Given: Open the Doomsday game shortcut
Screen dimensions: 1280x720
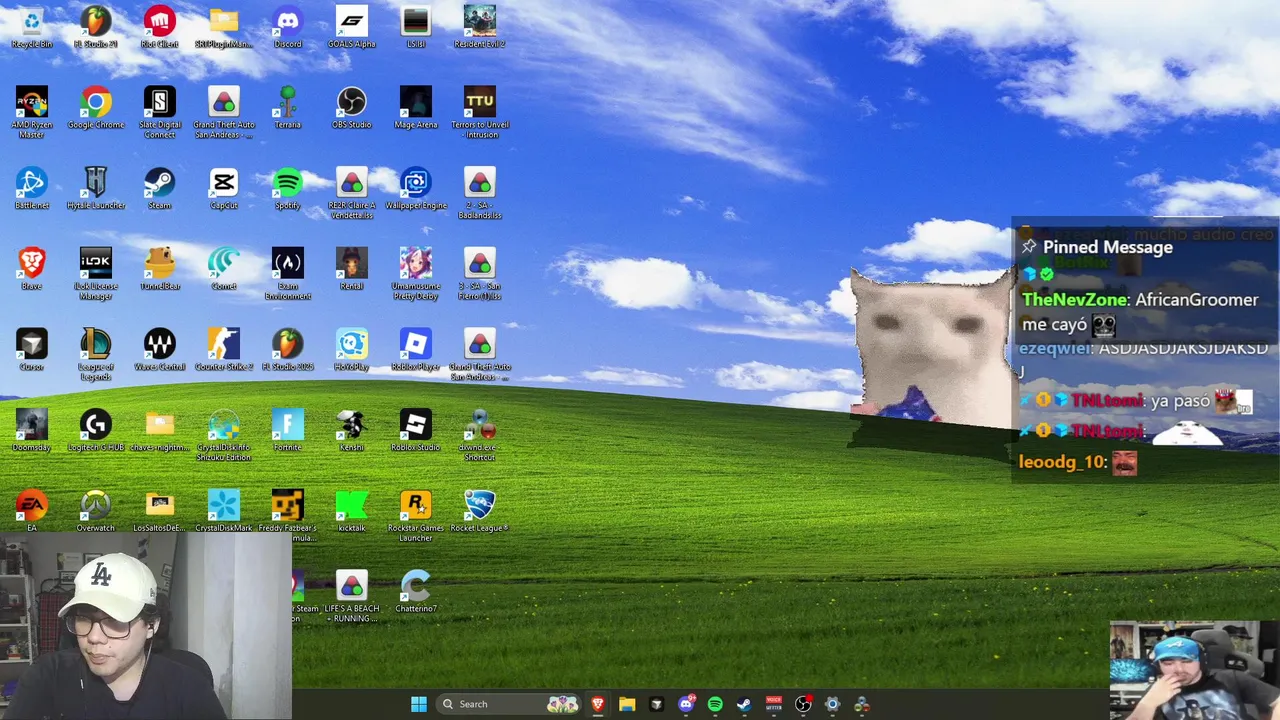Looking at the screenshot, I should [x=32, y=431].
